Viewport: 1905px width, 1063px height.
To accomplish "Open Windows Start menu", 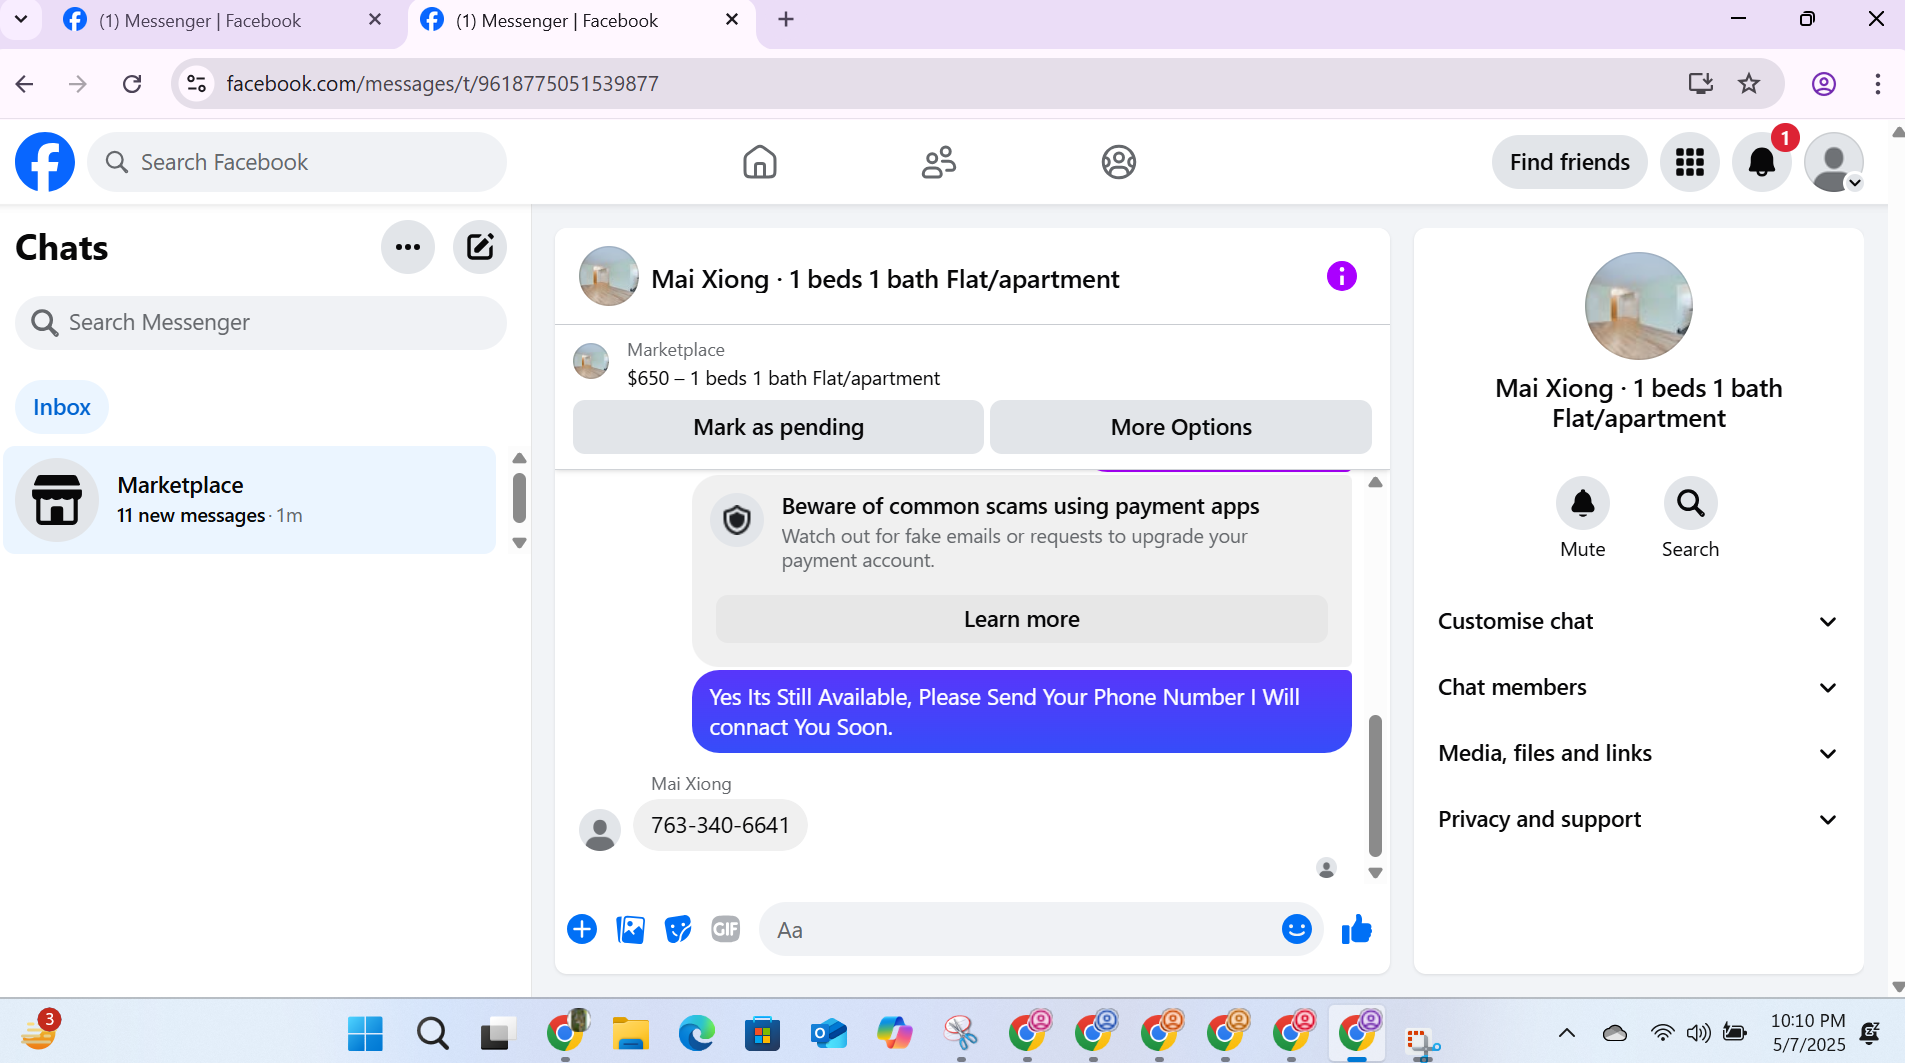I will (365, 1033).
